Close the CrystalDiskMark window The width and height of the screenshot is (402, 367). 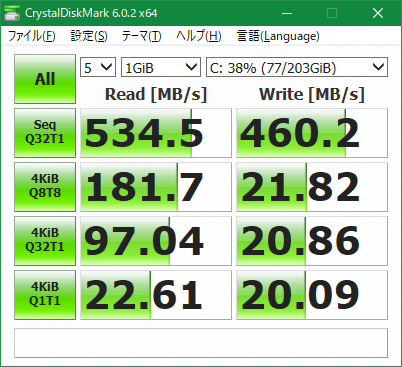pyautogui.click(x=378, y=13)
